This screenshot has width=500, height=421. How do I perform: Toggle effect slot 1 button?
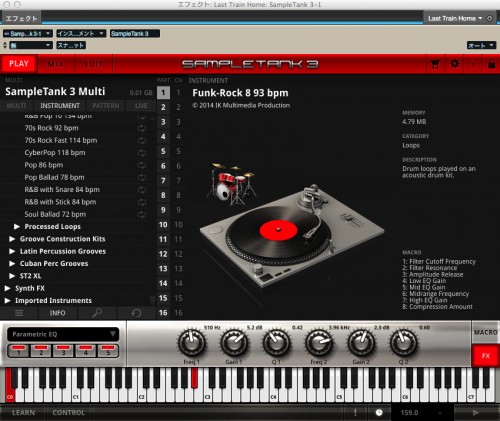19,350
